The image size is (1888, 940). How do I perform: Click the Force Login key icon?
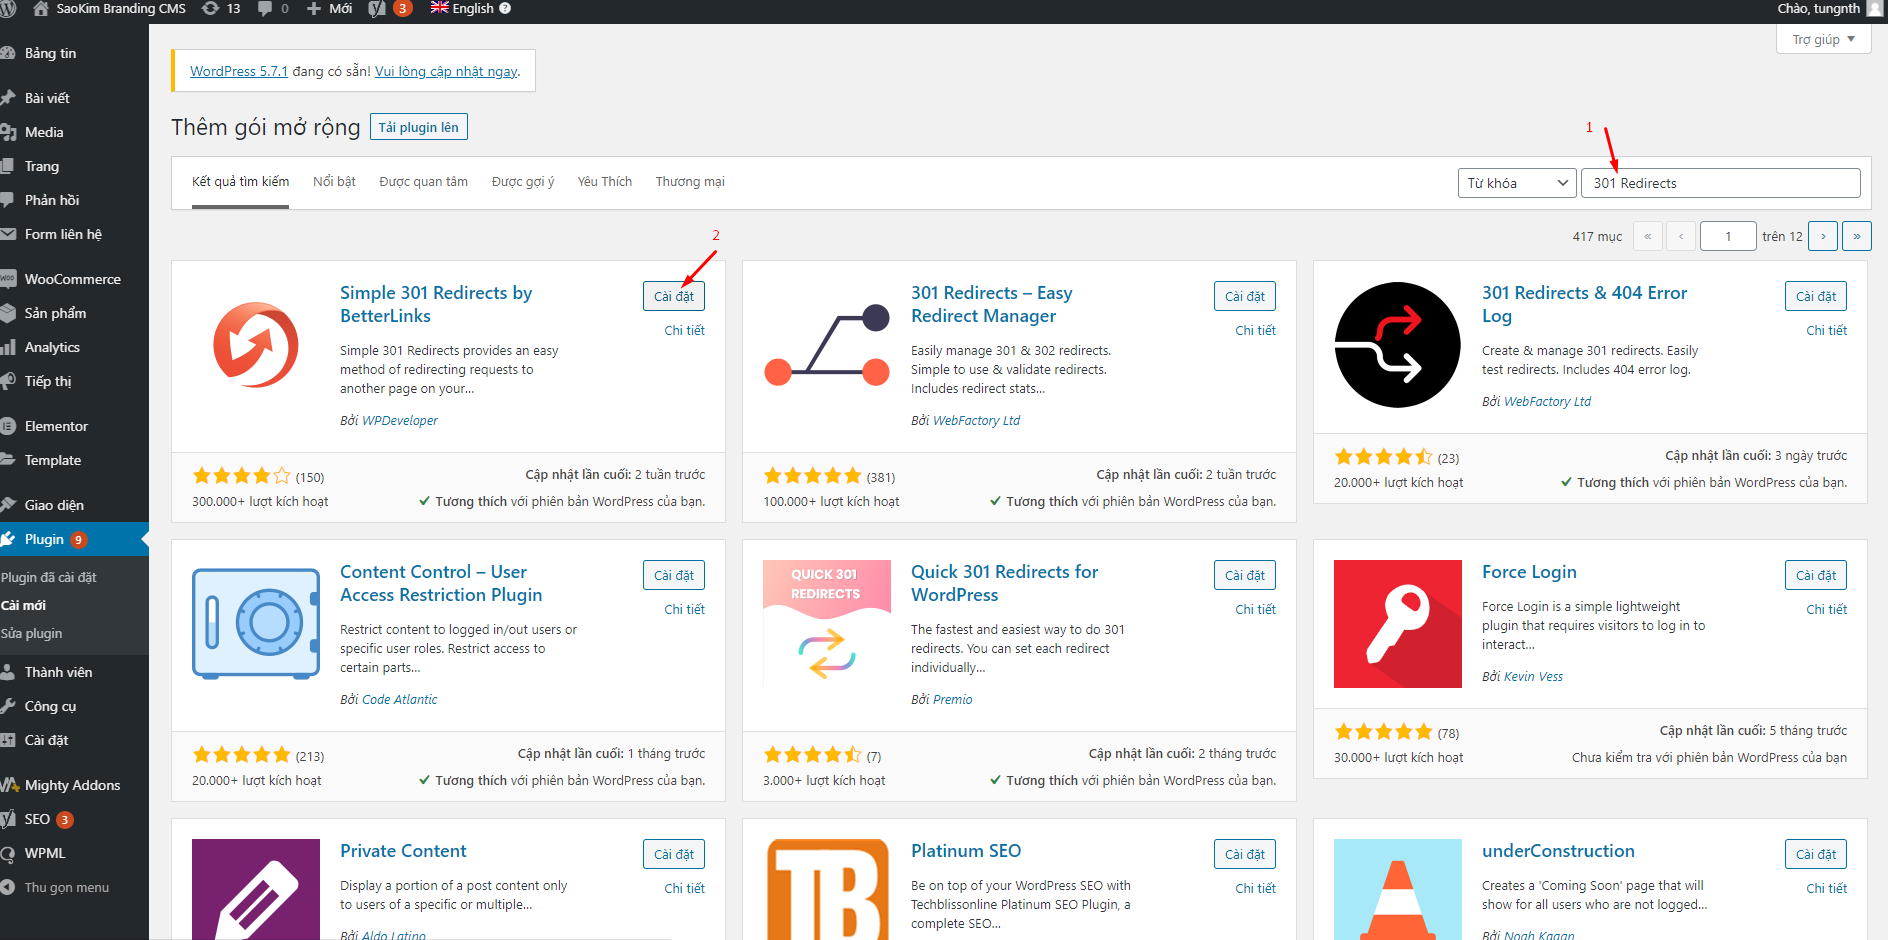(x=1397, y=624)
